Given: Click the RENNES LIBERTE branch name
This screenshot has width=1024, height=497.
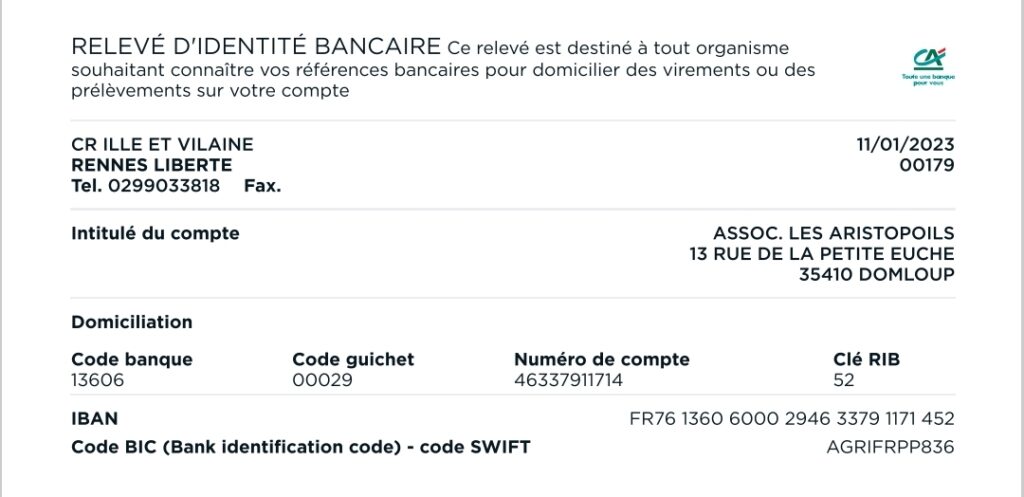Looking at the screenshot, I should pos(152,165).
